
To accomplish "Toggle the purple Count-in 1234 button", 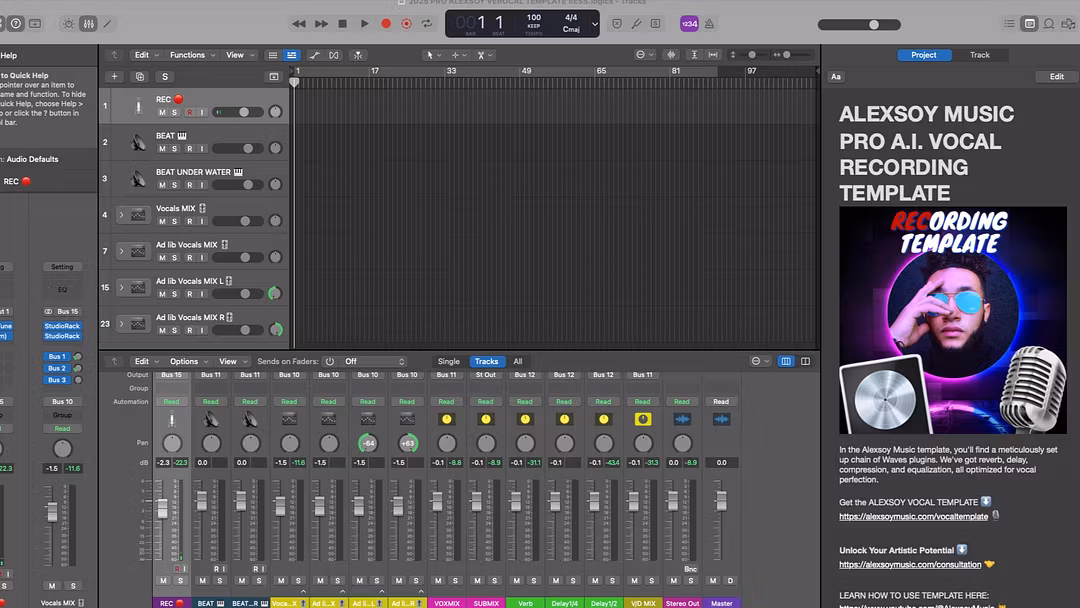I will [689, 24].
